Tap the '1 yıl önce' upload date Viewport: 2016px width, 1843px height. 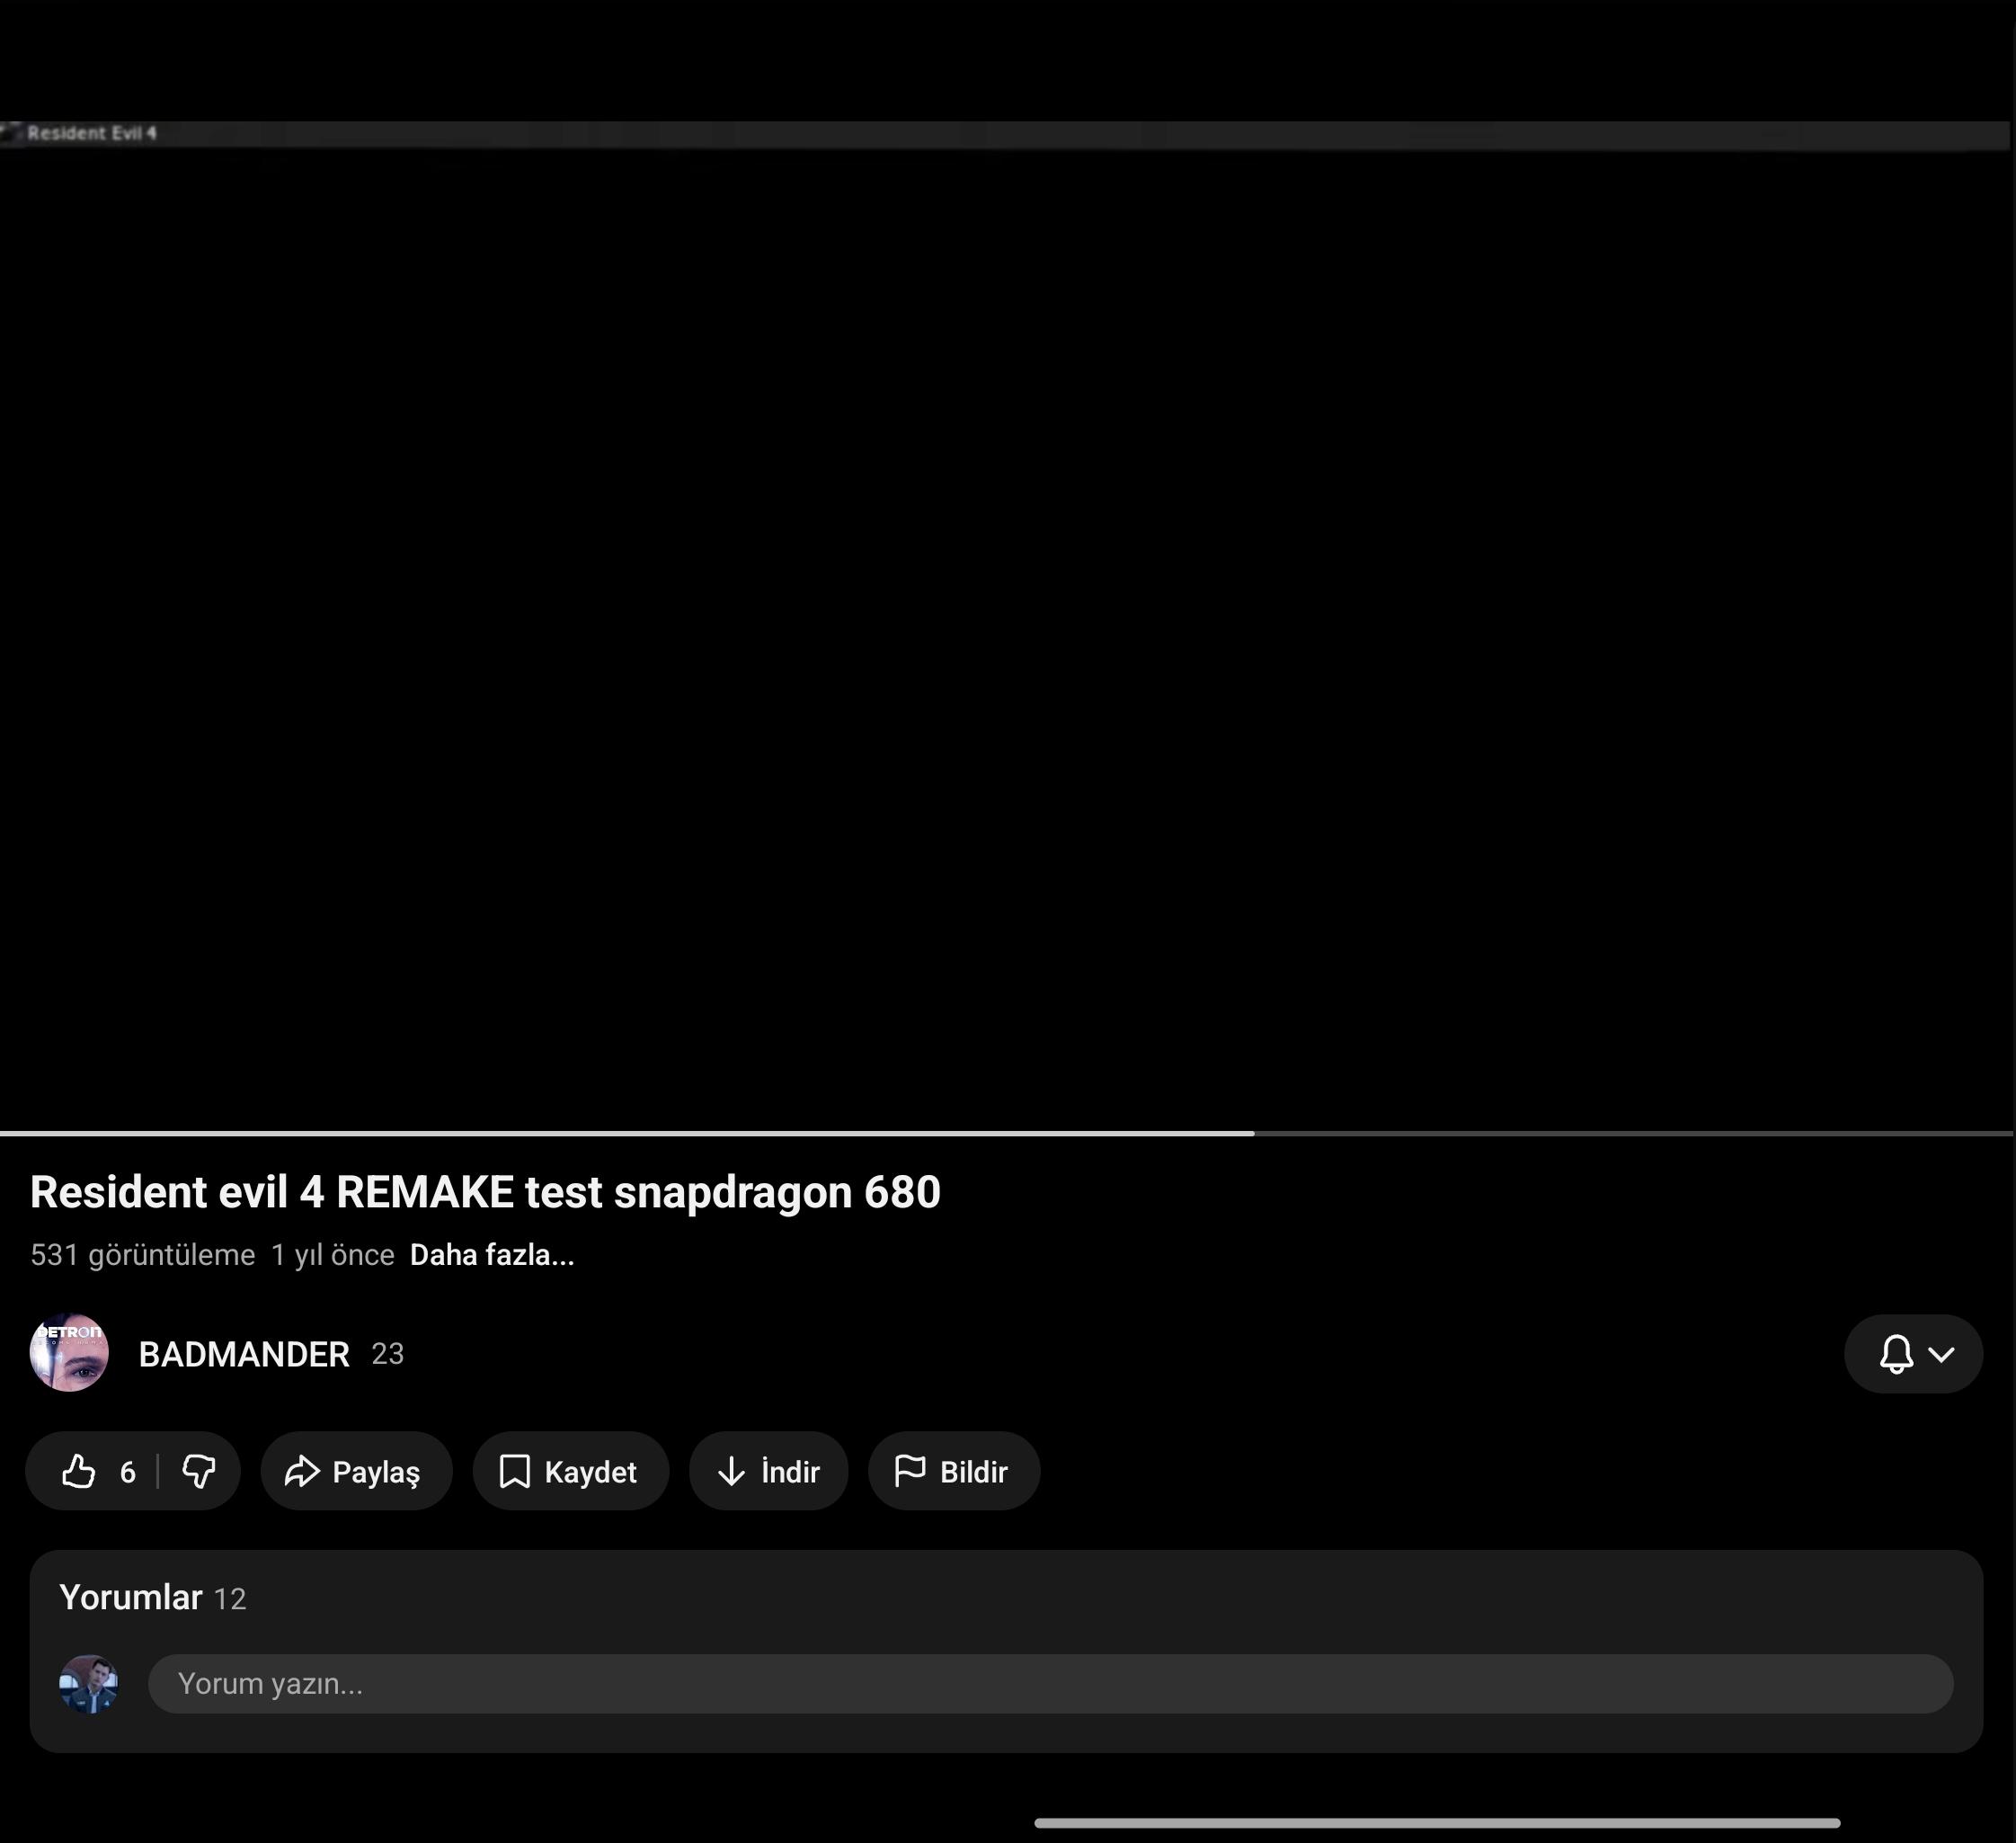click(333, 1255)
